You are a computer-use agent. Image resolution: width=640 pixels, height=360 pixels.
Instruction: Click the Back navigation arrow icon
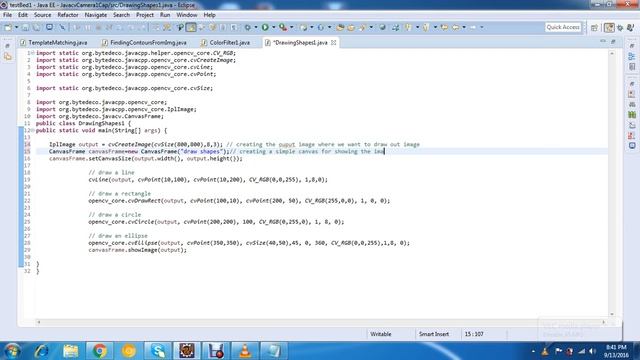tap(455, 27)
